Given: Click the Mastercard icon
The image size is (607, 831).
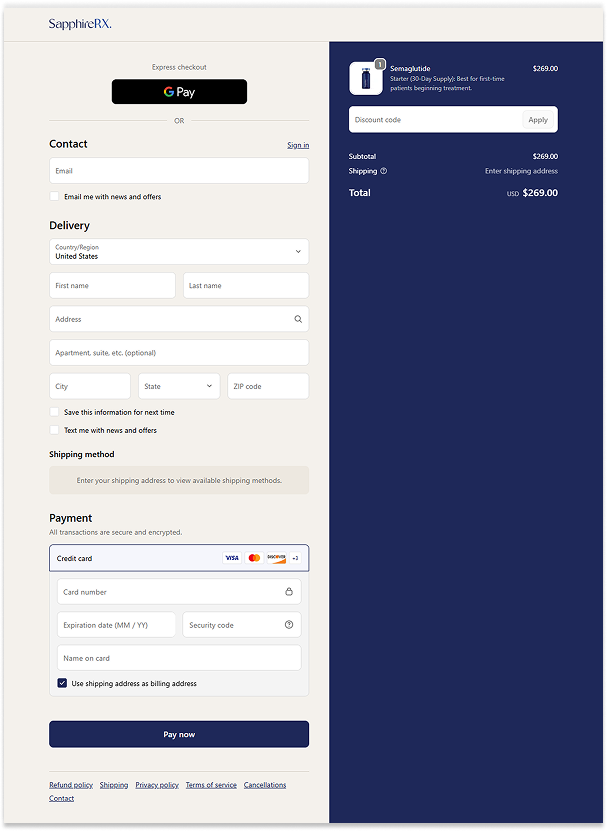Looking at the screenshot, I should tap(254, 558).
